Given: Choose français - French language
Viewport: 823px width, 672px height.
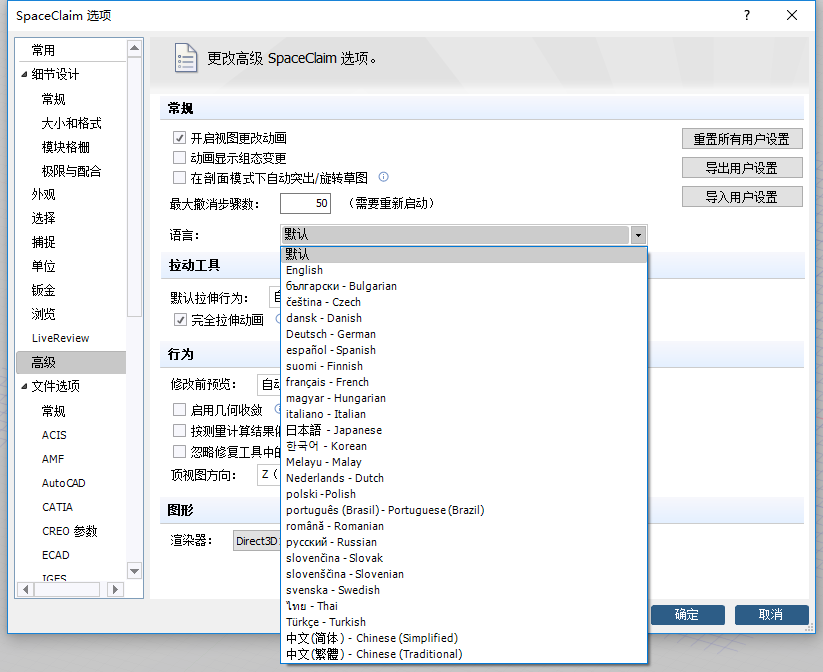Looking at the screenshot, I should 464,382.
